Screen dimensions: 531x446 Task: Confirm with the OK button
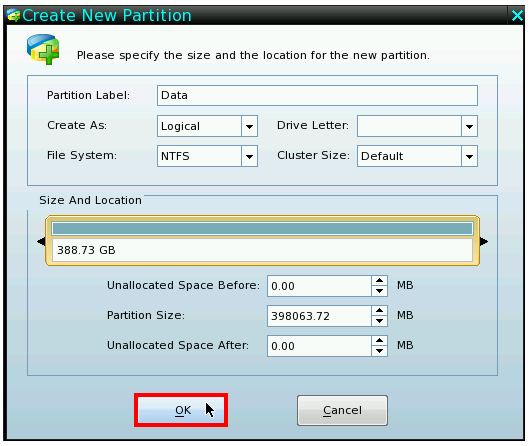point(181,410)
